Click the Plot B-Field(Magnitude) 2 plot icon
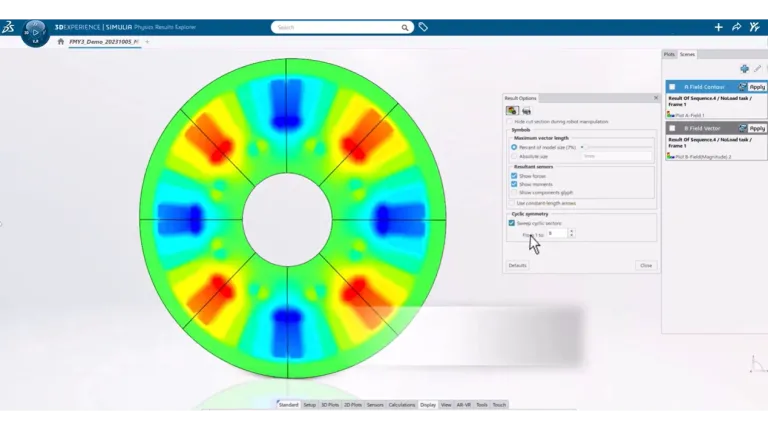The height and width of the screenshot is (430, 768). coord(671,156)
